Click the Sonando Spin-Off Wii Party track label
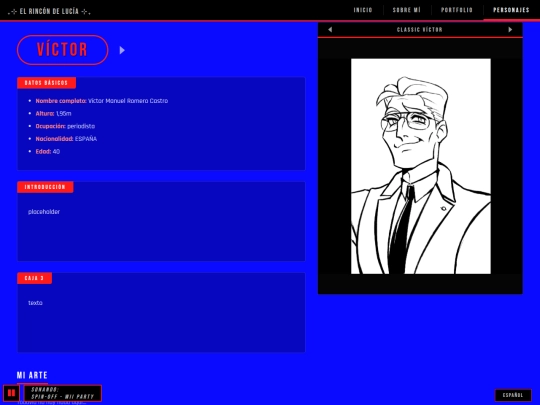 pos(63,393)
